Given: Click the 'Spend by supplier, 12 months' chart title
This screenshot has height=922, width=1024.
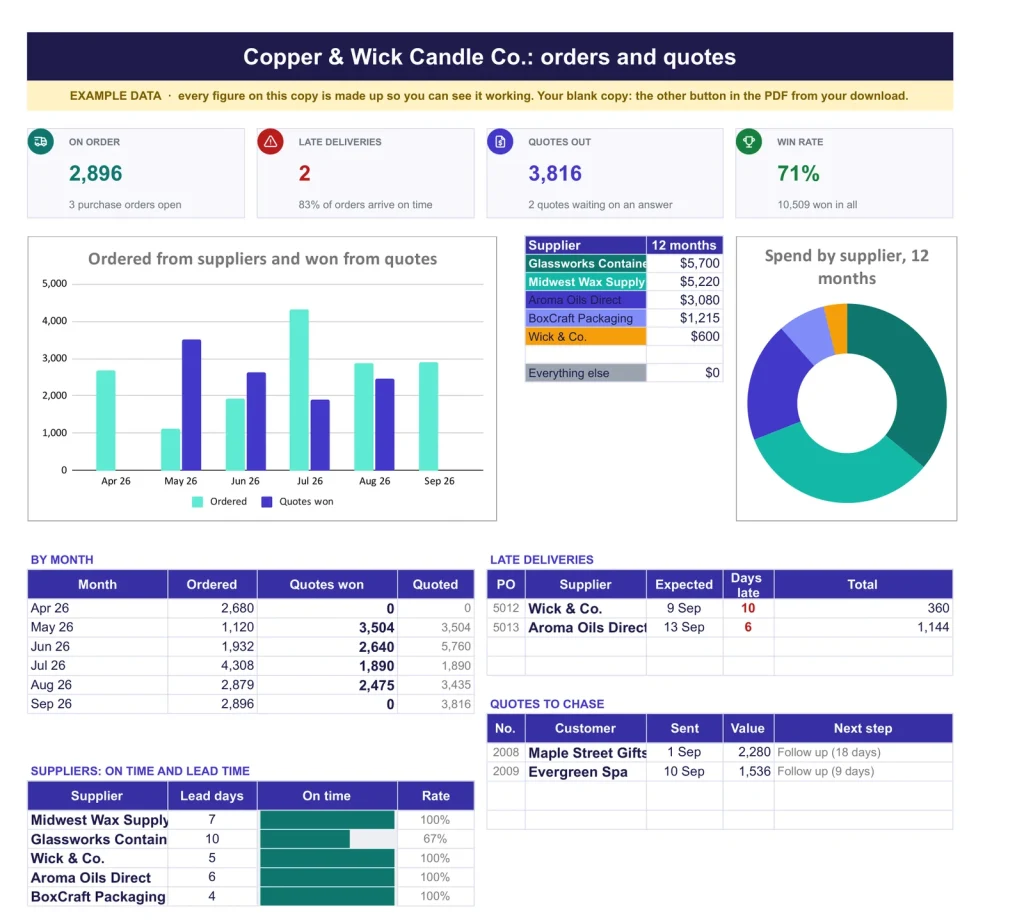Looking at the screenshot, I should point(846,267).
